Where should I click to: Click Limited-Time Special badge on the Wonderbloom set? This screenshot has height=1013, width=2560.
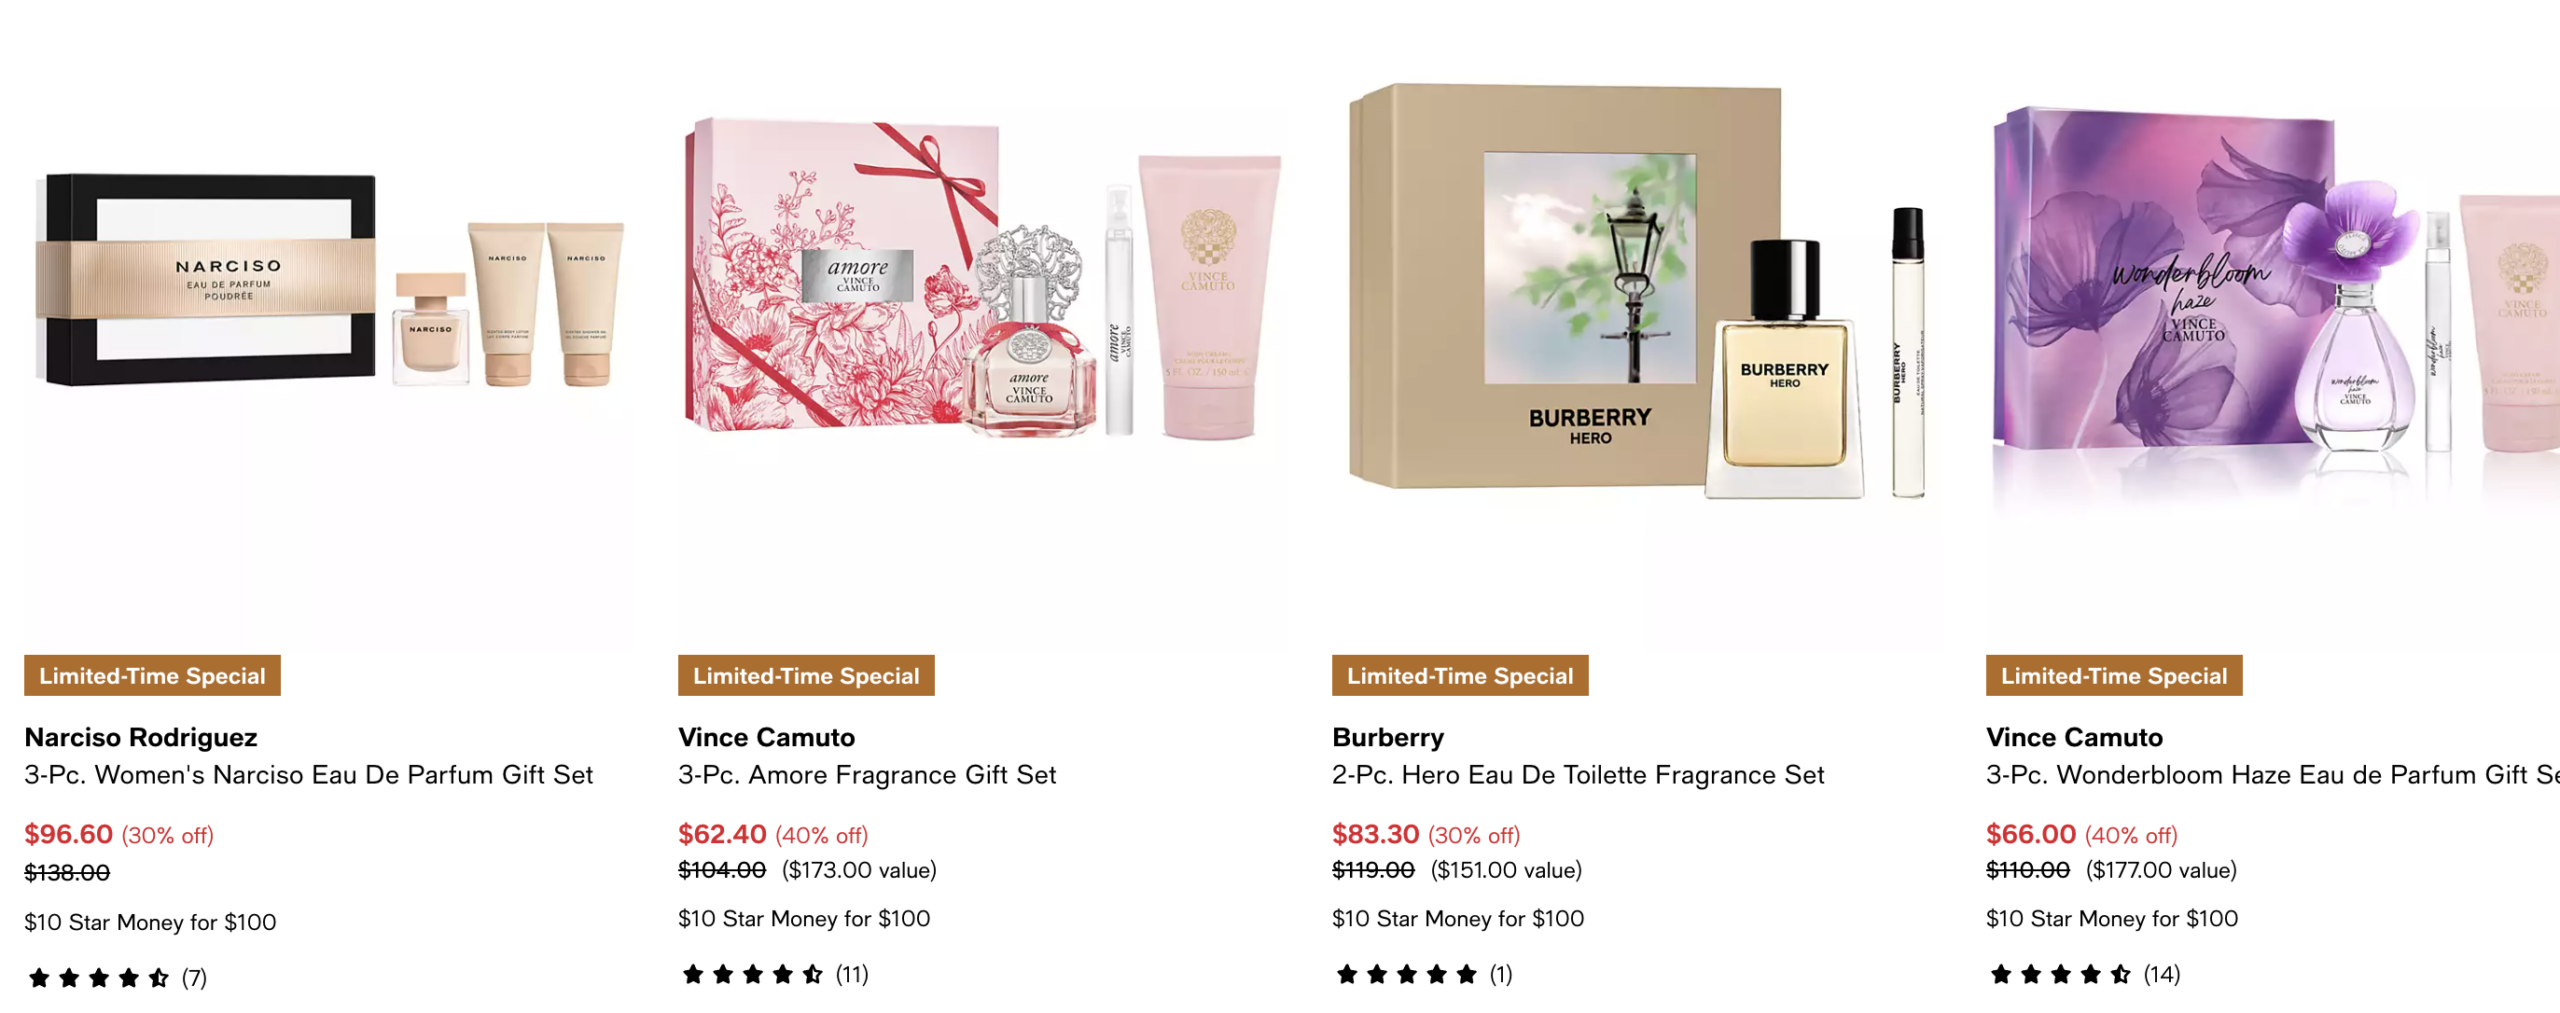pos(2114,675)
